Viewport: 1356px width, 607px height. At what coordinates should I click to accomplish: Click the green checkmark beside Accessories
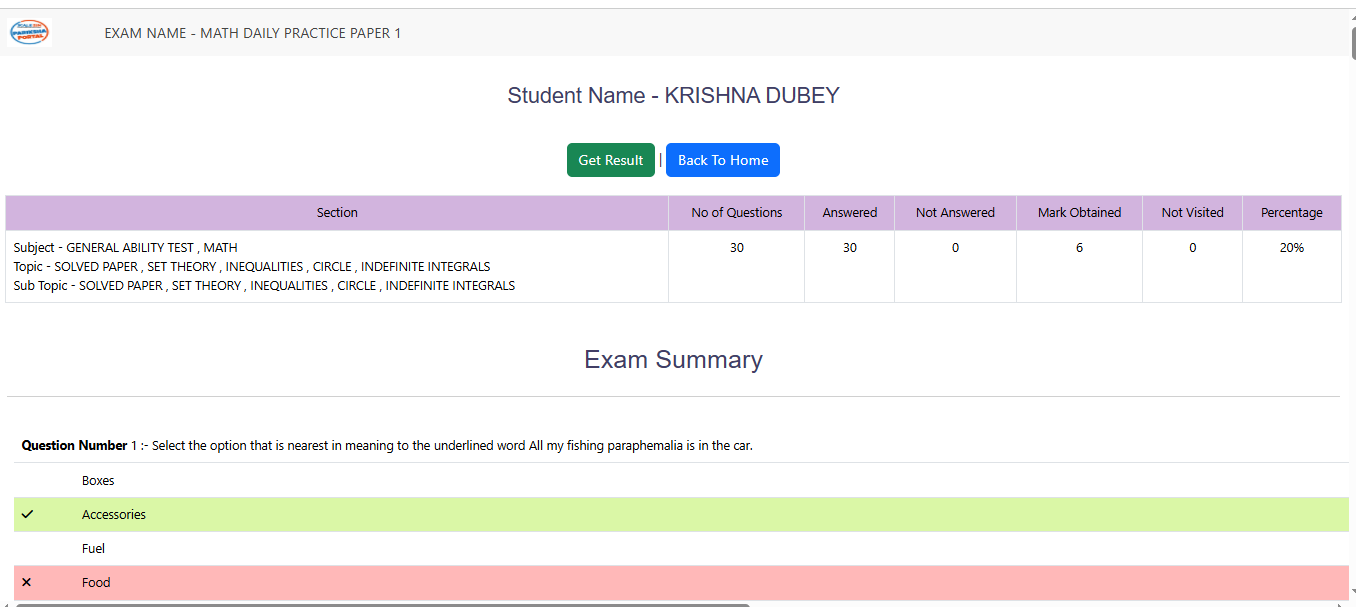27,514
